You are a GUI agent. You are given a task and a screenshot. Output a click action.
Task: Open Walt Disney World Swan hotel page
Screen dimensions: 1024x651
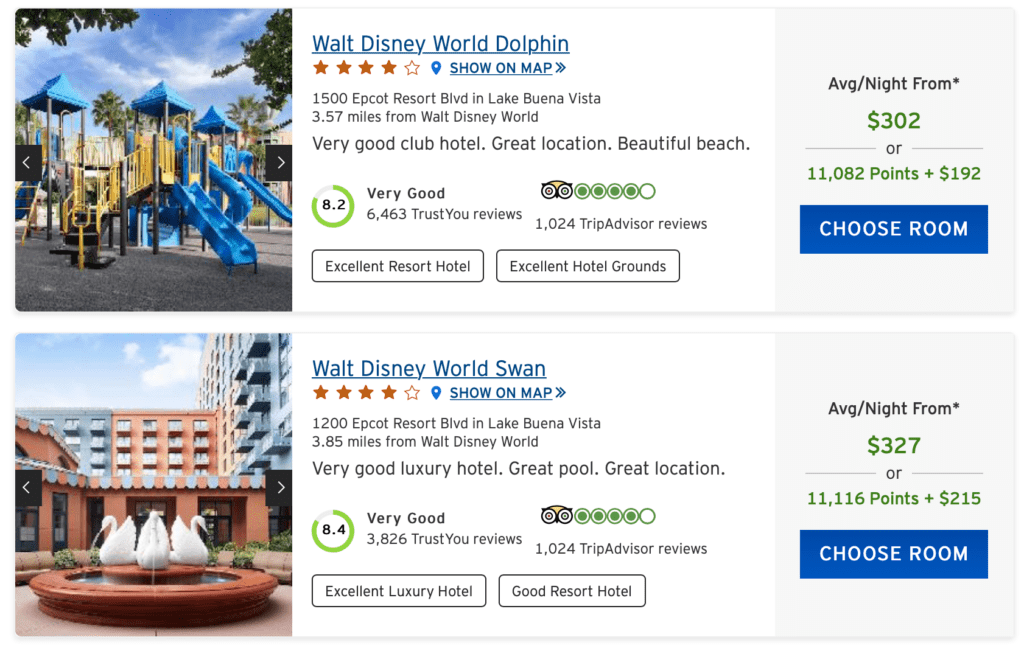(428, 369)
